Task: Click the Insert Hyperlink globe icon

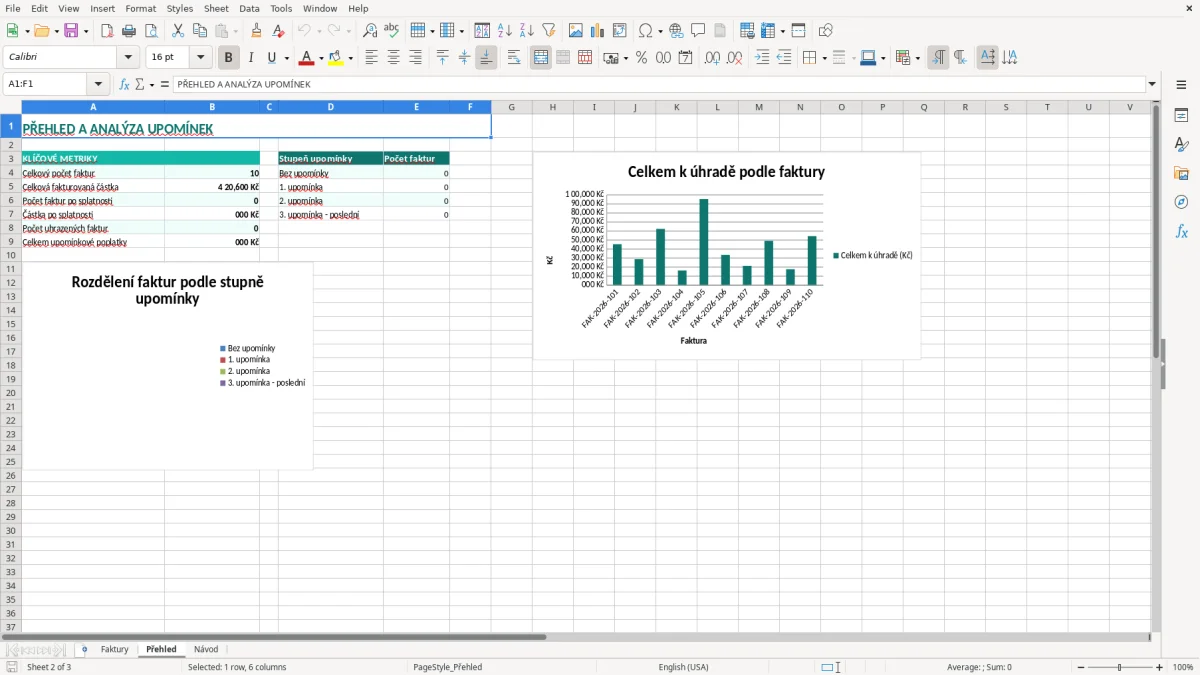Action: (677, 31)
